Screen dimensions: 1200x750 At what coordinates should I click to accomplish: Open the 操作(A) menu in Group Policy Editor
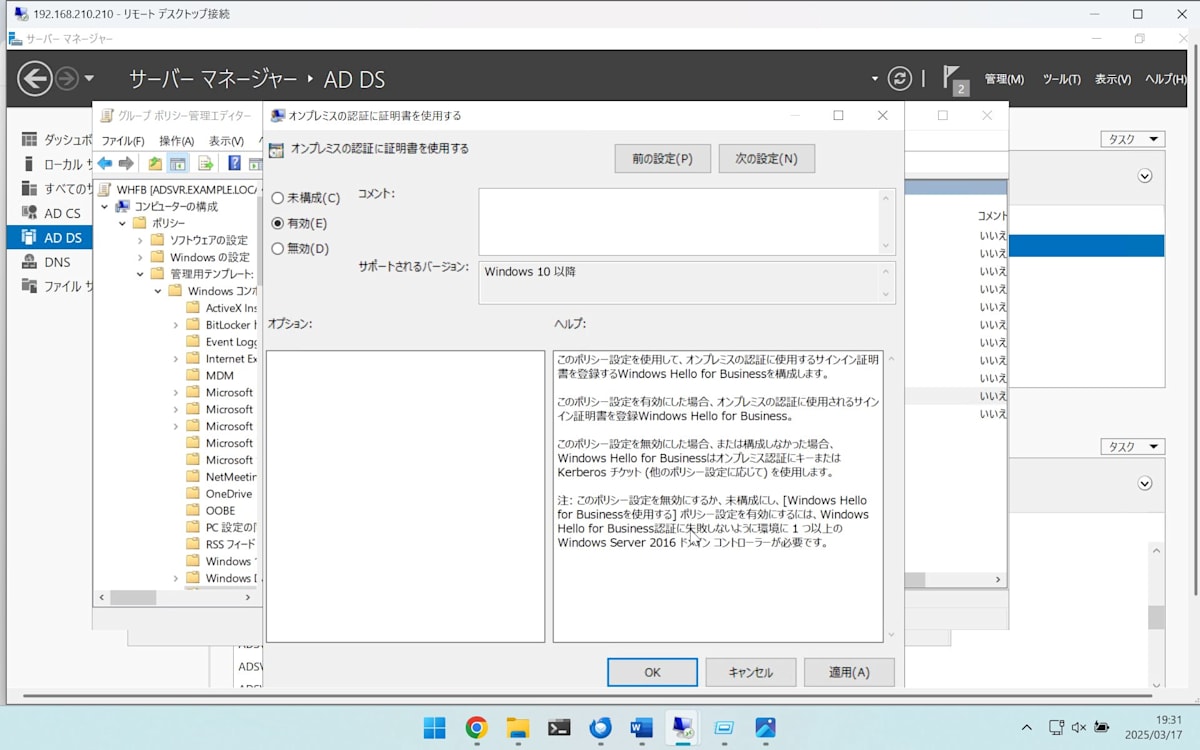tap(179, 141)
